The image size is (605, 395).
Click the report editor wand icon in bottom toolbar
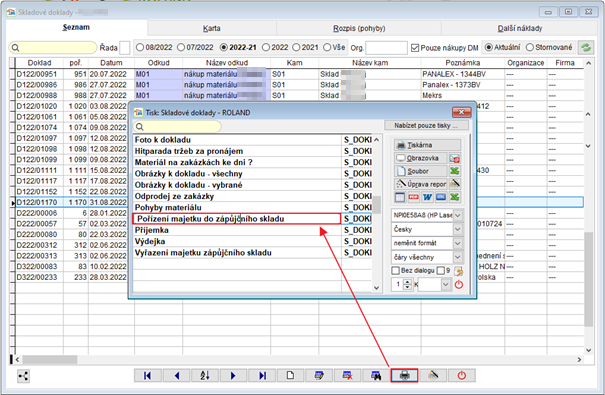[433, 375]
